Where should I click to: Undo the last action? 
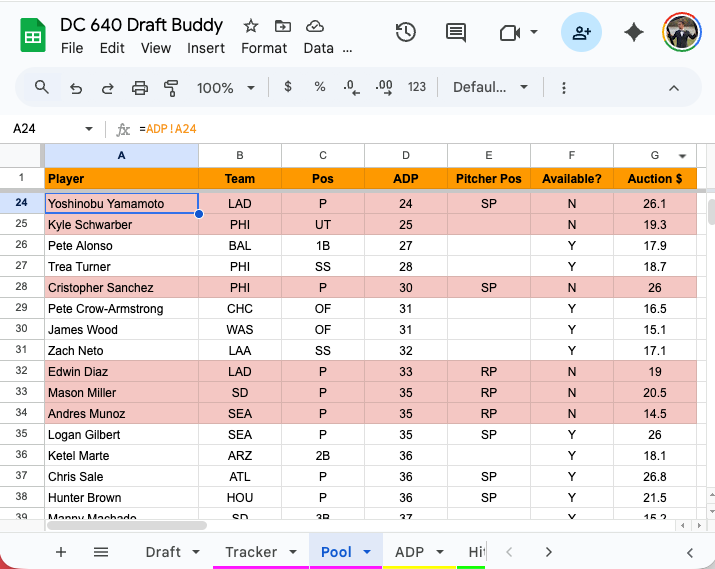coord(76,88)
